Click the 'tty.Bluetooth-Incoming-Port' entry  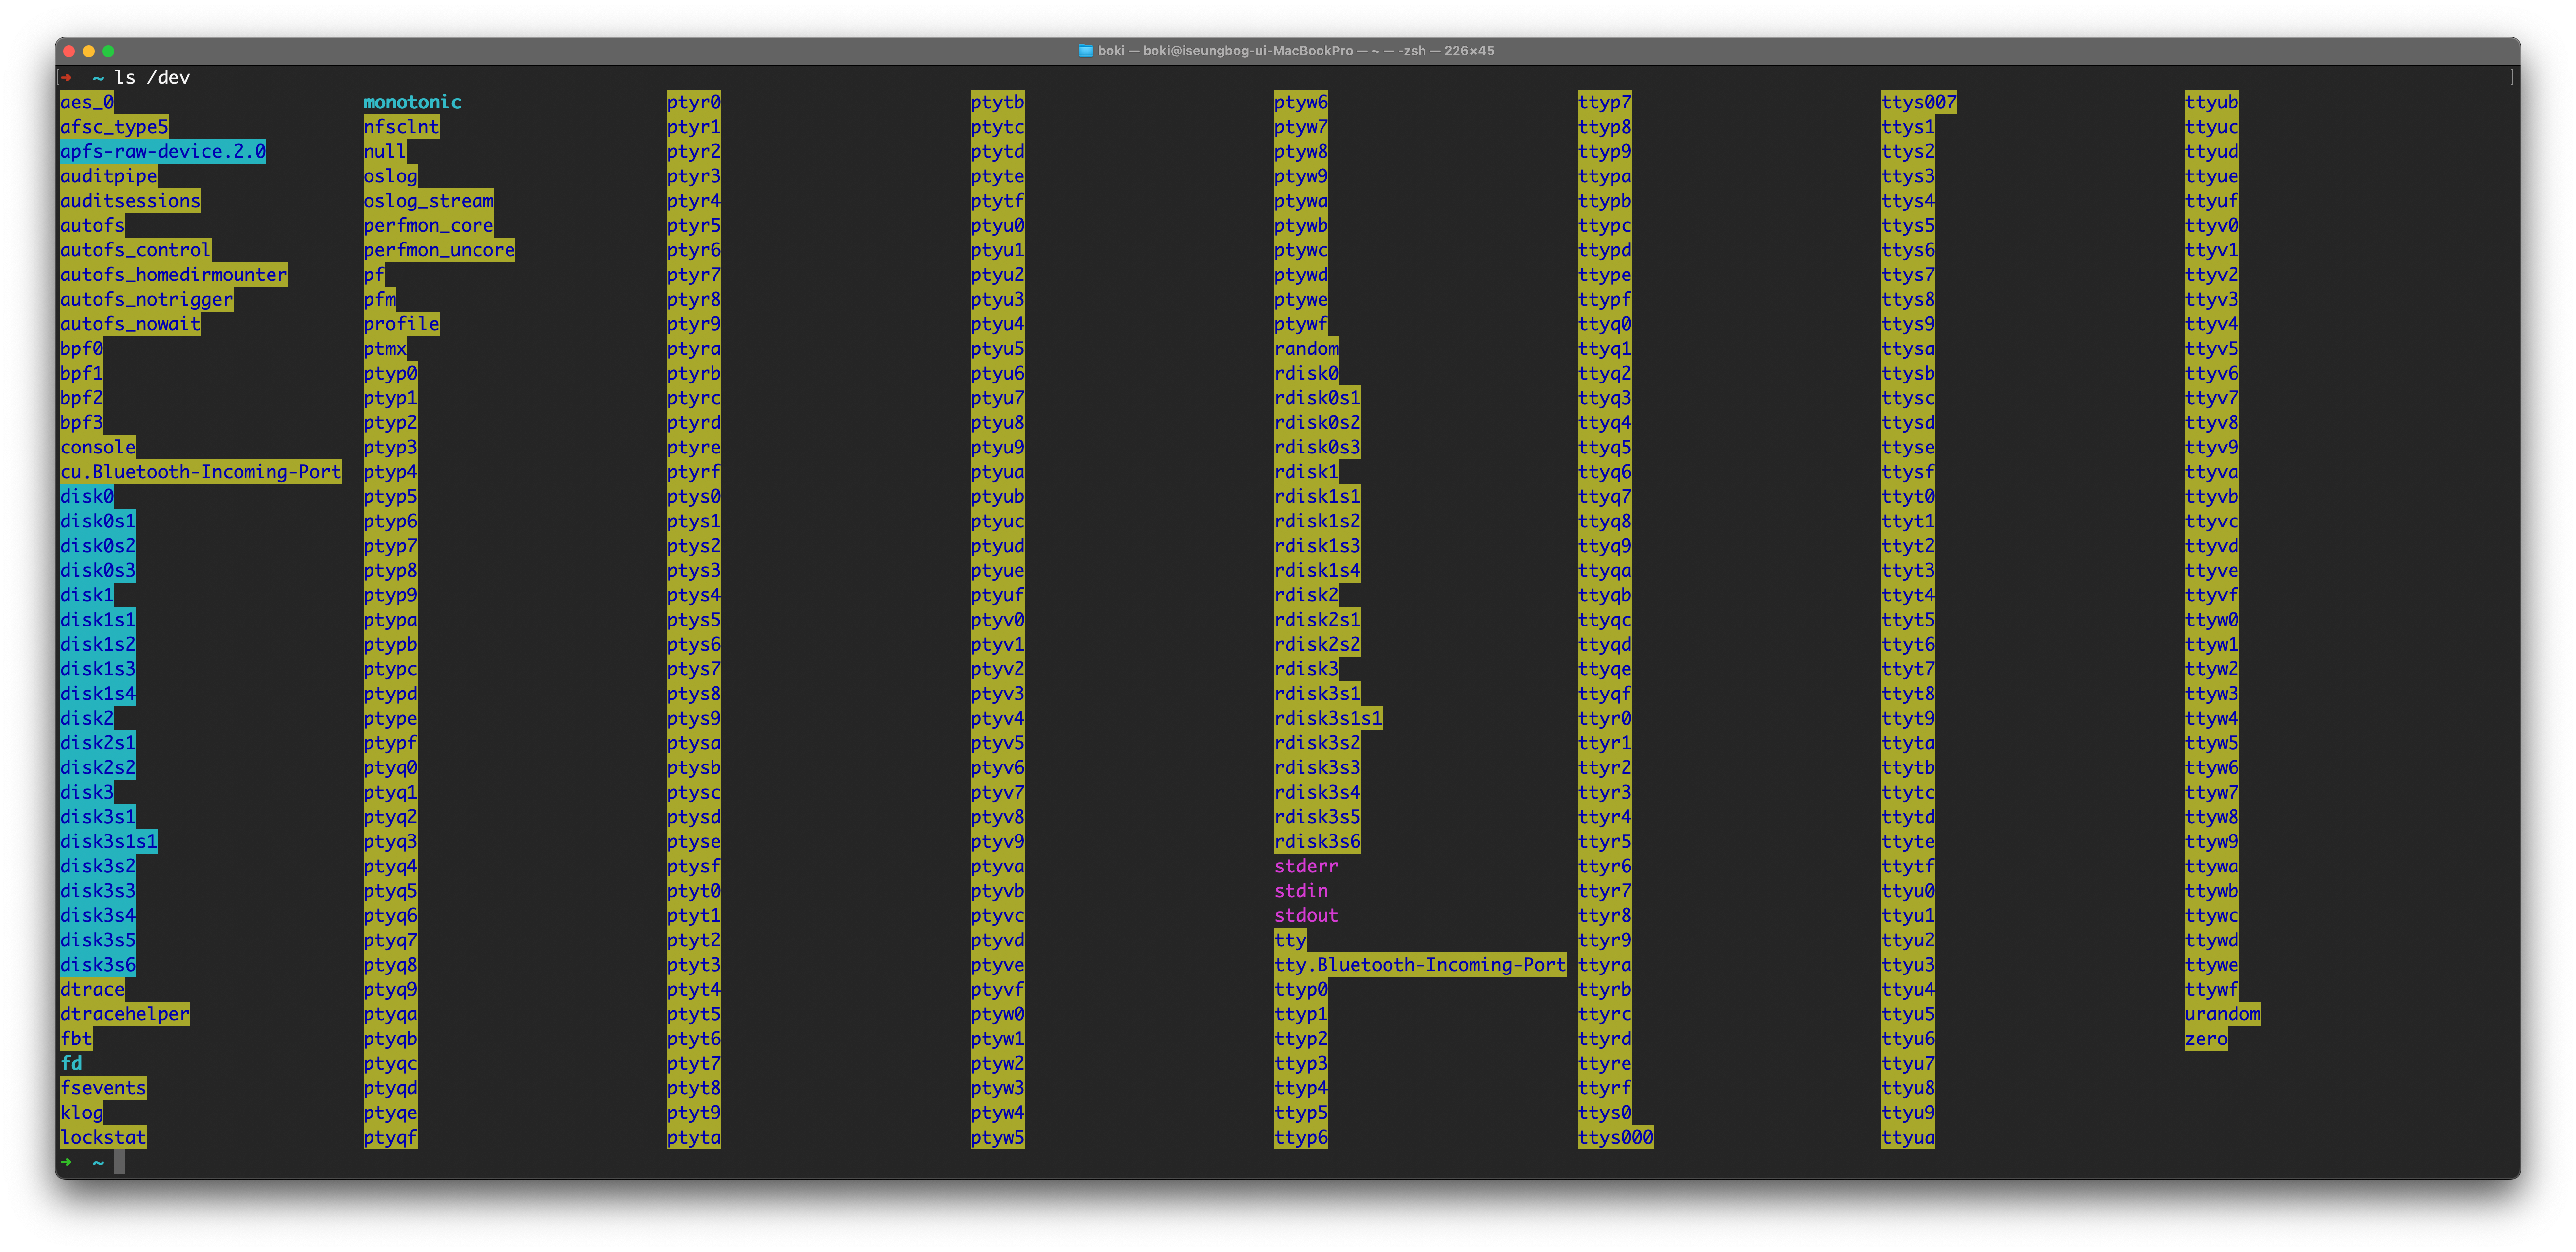coord(1419,965)
